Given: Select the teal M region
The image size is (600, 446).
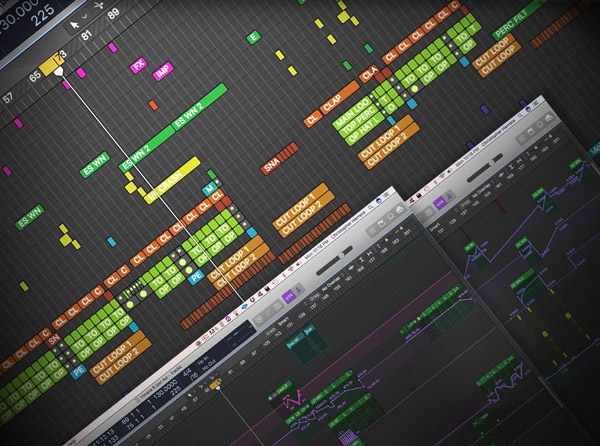Looking at the screenshot, I should point(209,189).
